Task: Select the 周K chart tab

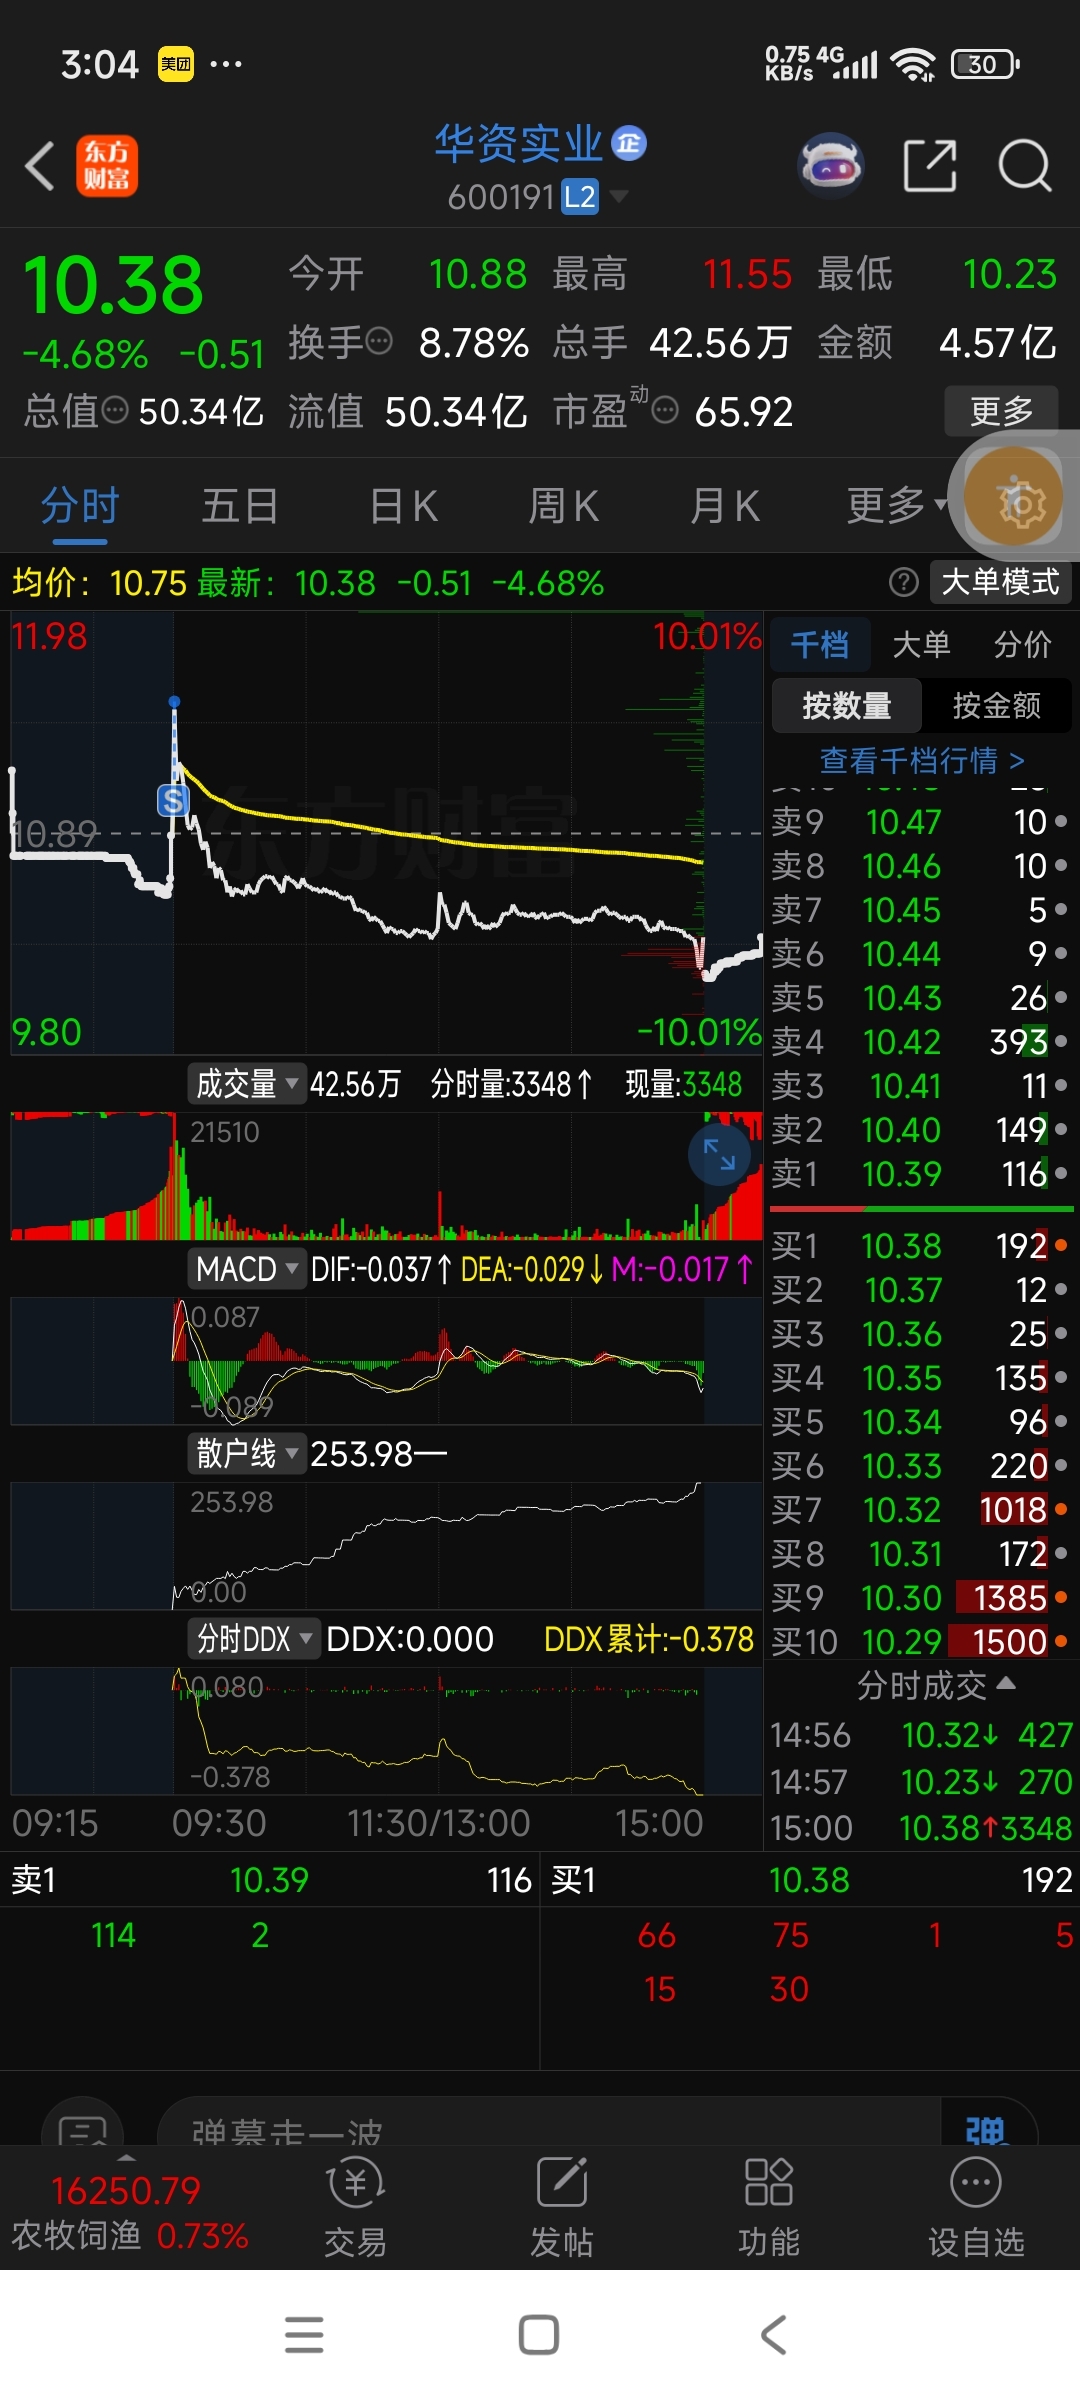Action: (563, 505)
